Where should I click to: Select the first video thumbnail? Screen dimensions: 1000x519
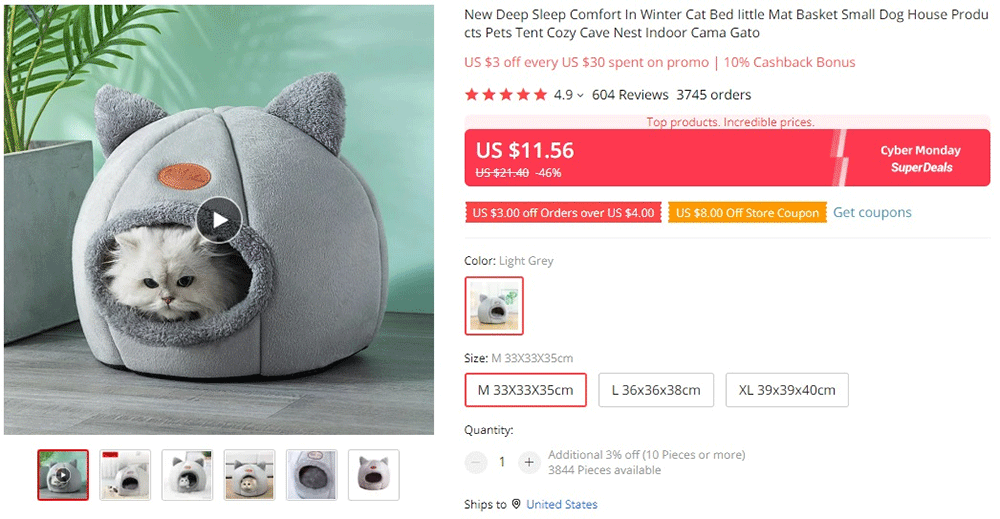tap(63, 475)
